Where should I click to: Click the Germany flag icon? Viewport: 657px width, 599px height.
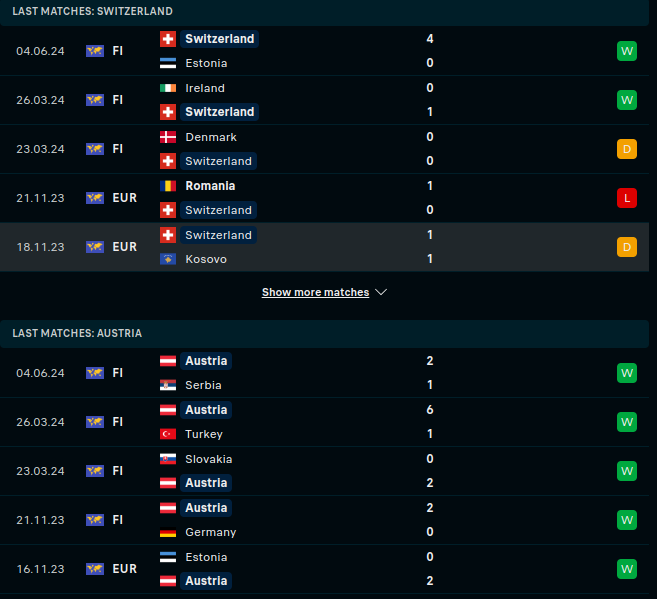coord(168,532)
